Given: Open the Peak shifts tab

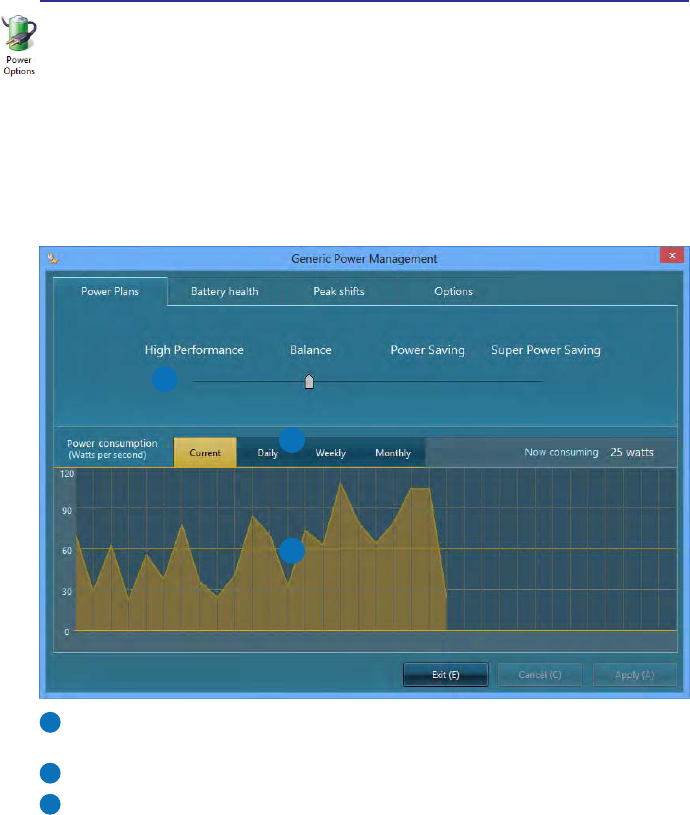Looking at the screenshot, I should (x=339, y=291).
